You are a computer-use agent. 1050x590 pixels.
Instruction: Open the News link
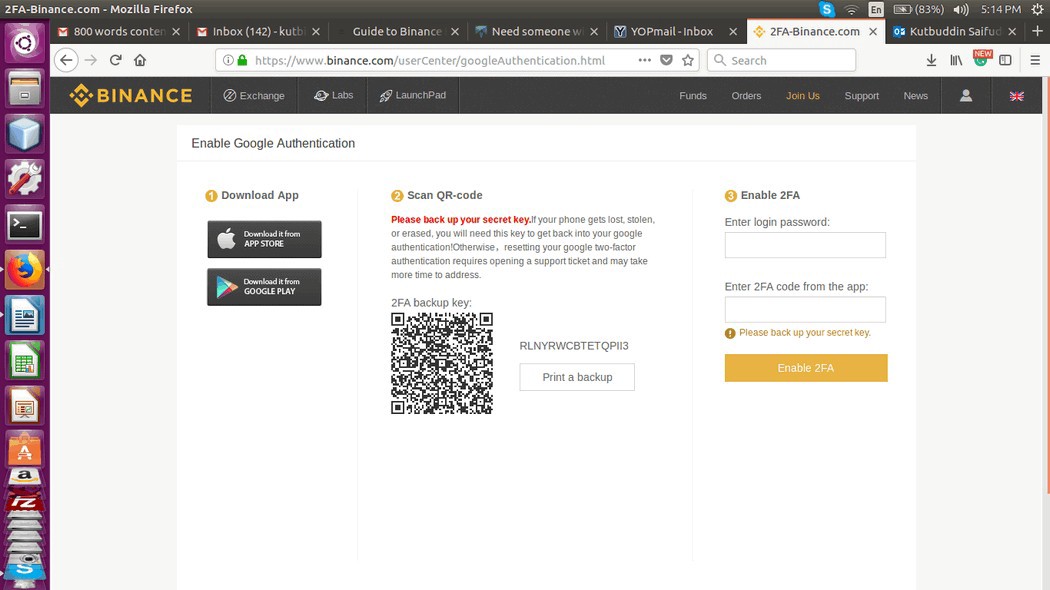click(915, 96)
